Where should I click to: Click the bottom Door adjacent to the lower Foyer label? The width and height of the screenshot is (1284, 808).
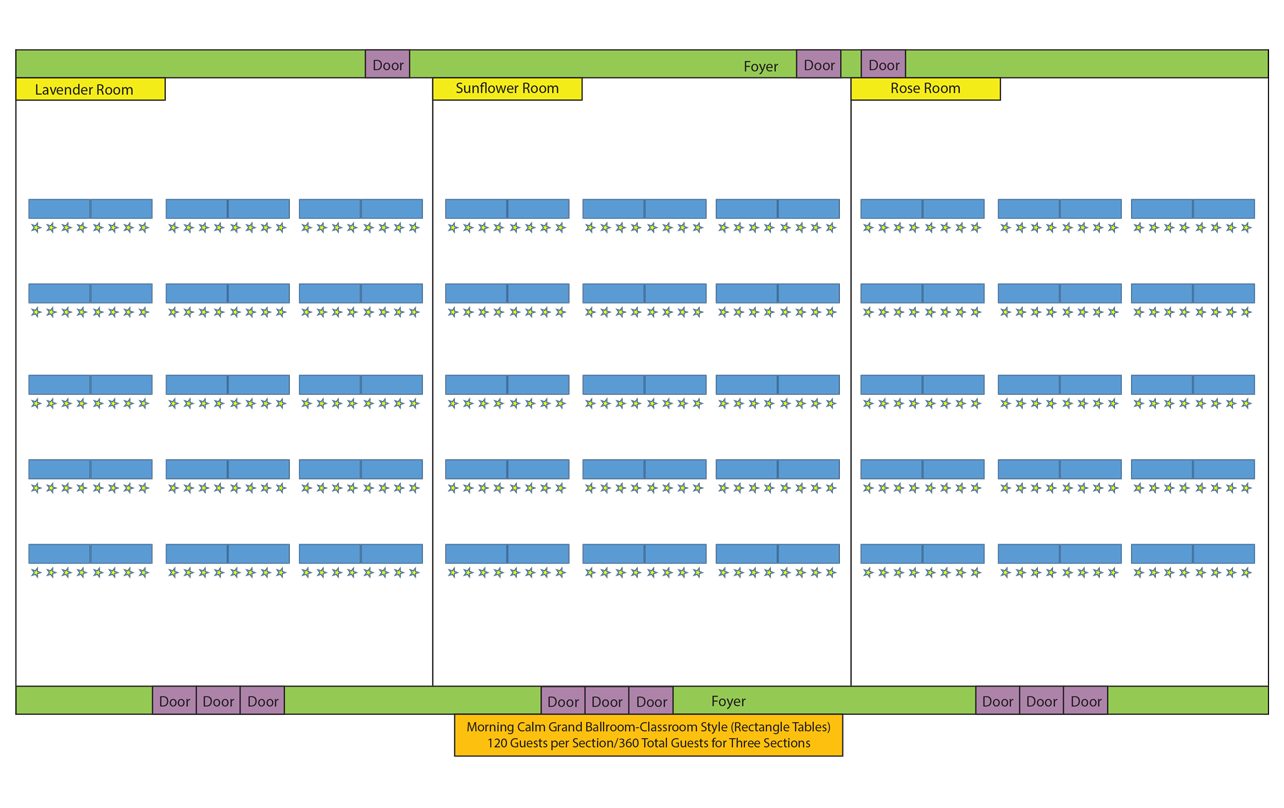click(x=652, y=700)
